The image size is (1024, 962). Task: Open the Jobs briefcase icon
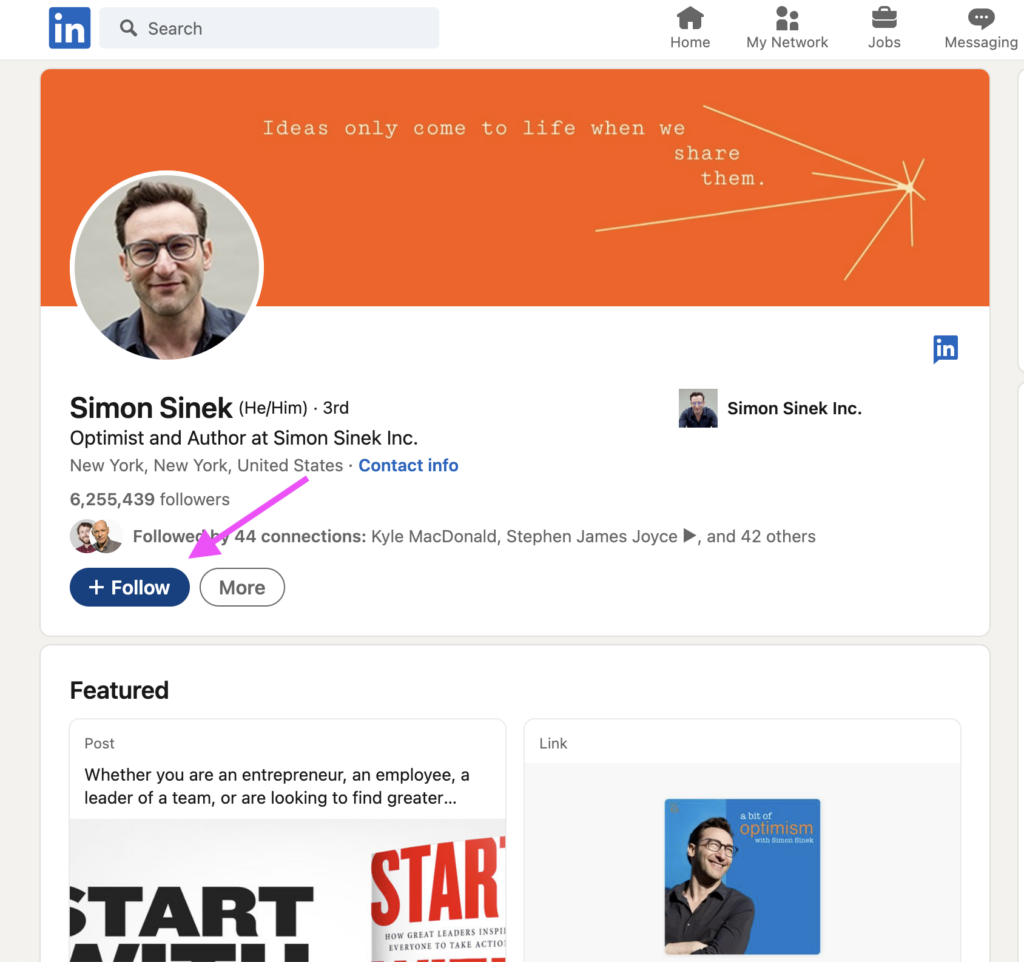[884, 19]
